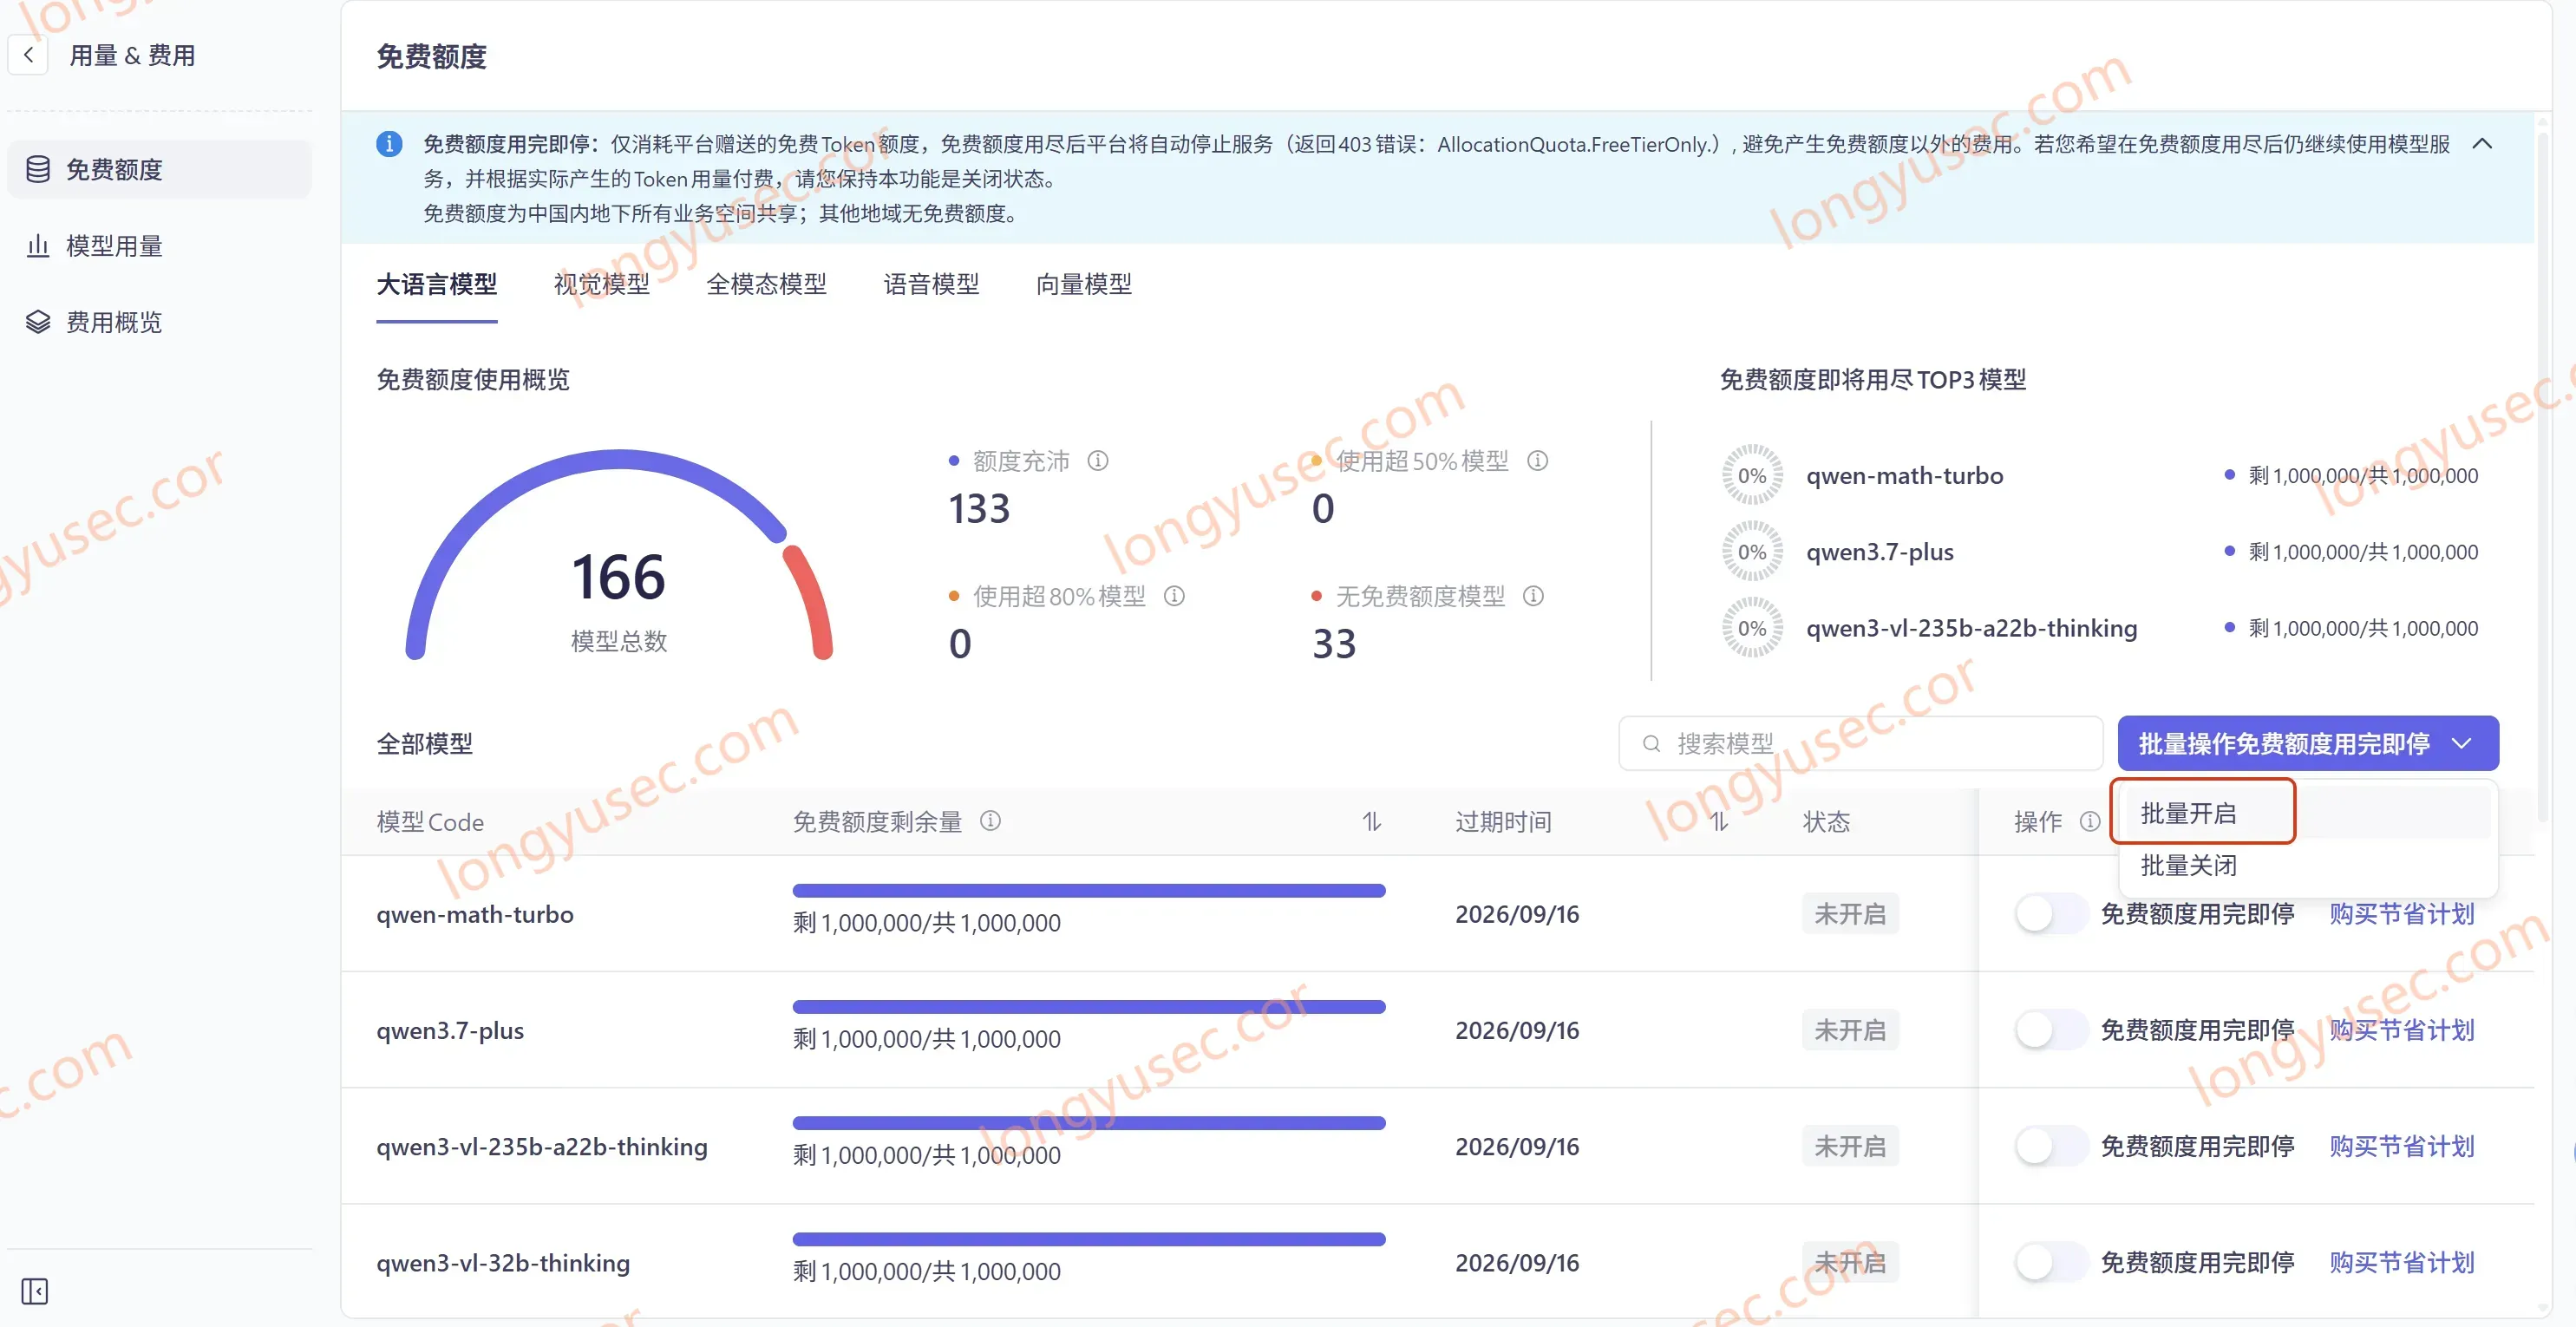Switch to 视觉模型 tab
2576x1327 pixels.
tap(602, 284)
